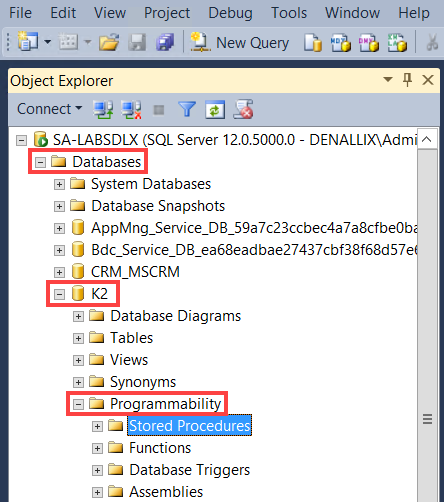The height and width of the screenshot is (502, 444).
Task: Expand the AppMng_Service_DB database
Action: pyautogui.click(x=59, y=228)
